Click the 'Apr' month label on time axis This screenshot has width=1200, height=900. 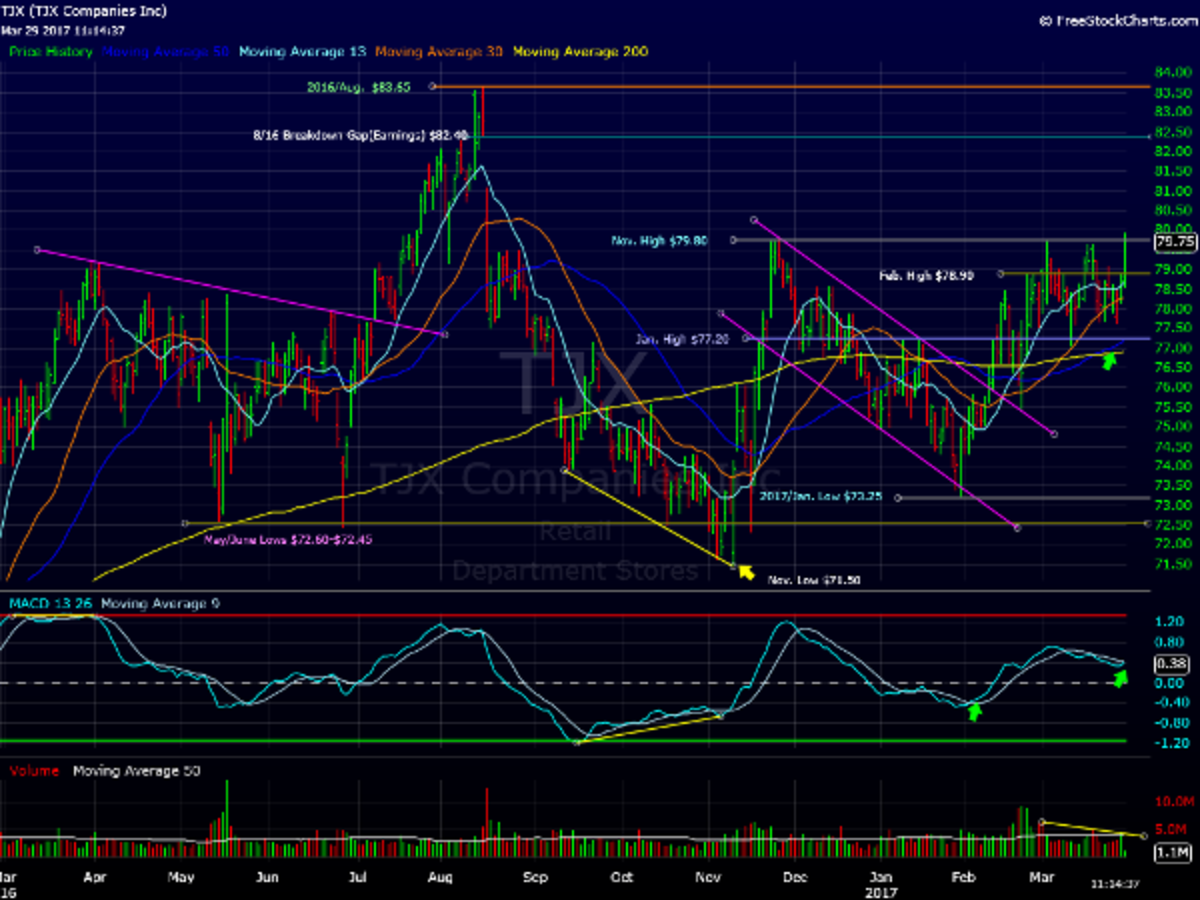pyautogui.click(x=96, y=878)
